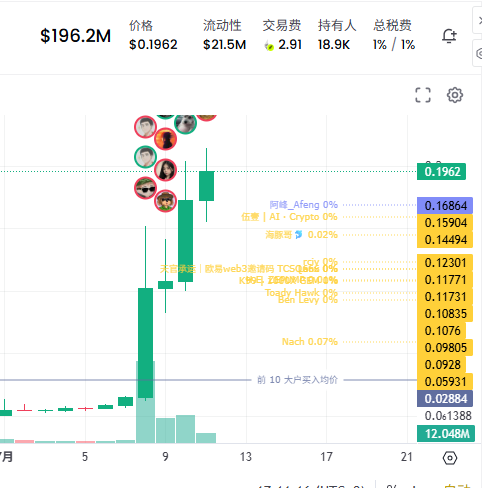Click the 0.12301 price tag
This screenshot has width=482, height=488.
445,263
